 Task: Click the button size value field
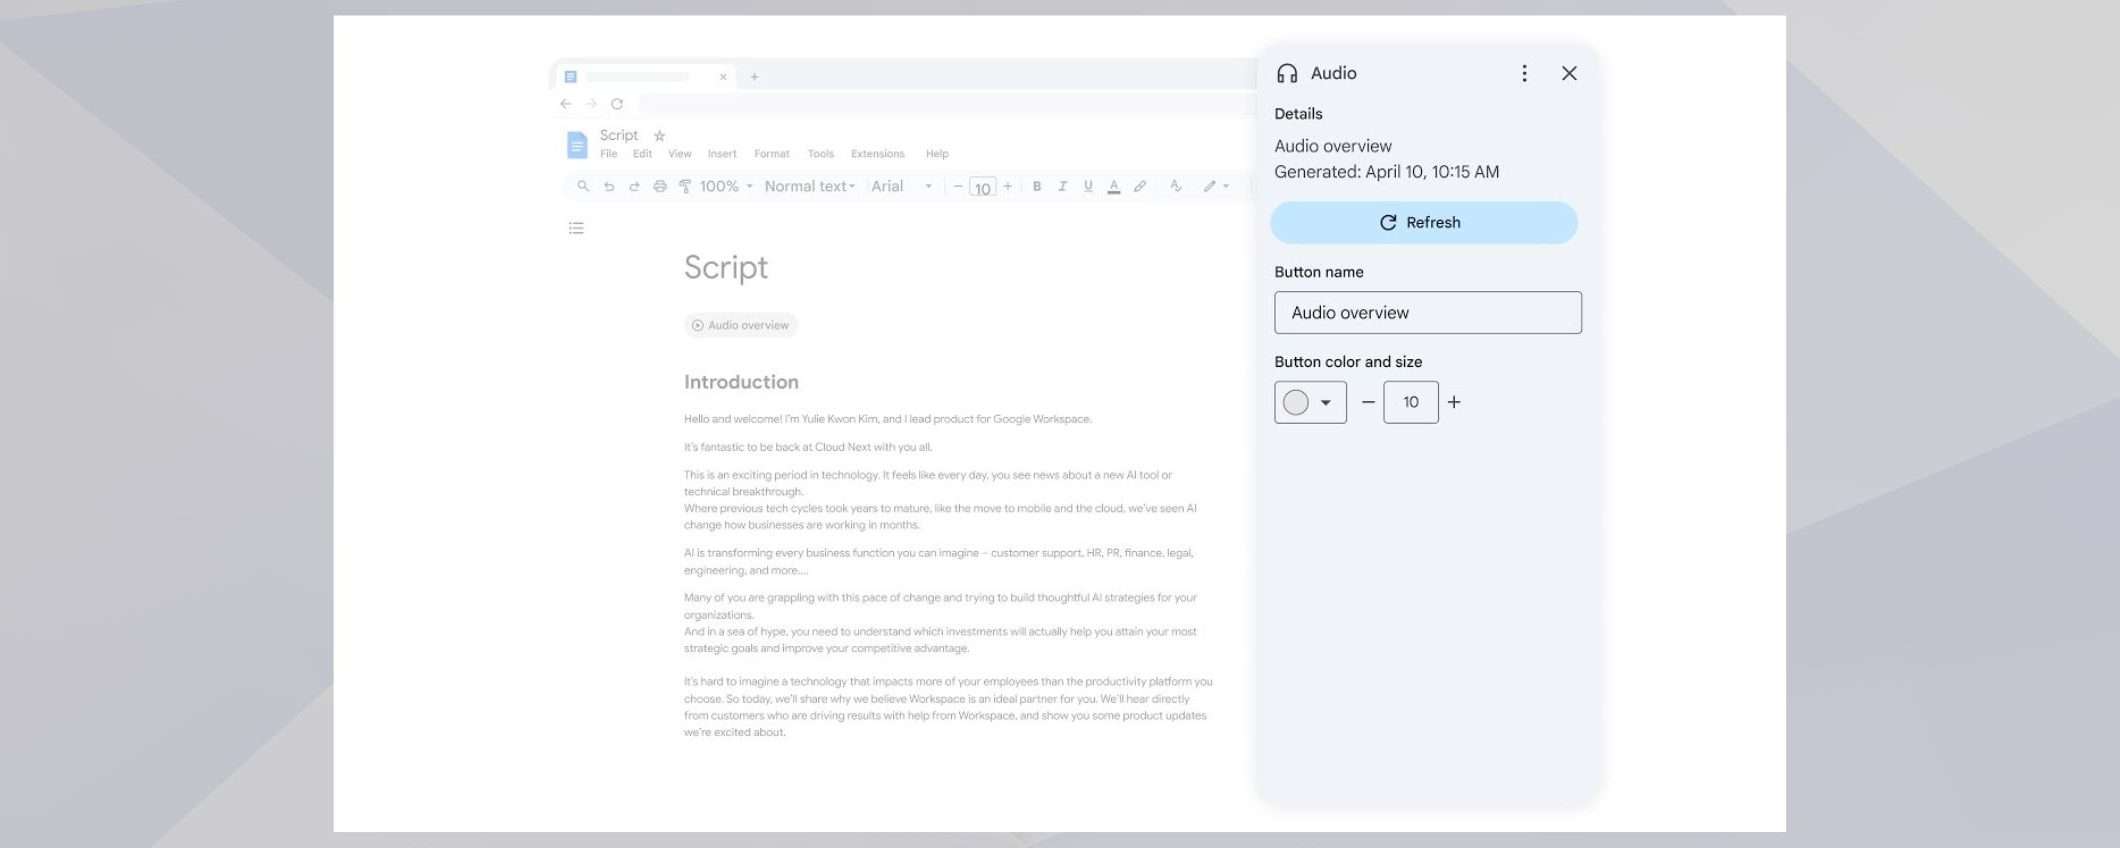click(x=1411, y=402)
